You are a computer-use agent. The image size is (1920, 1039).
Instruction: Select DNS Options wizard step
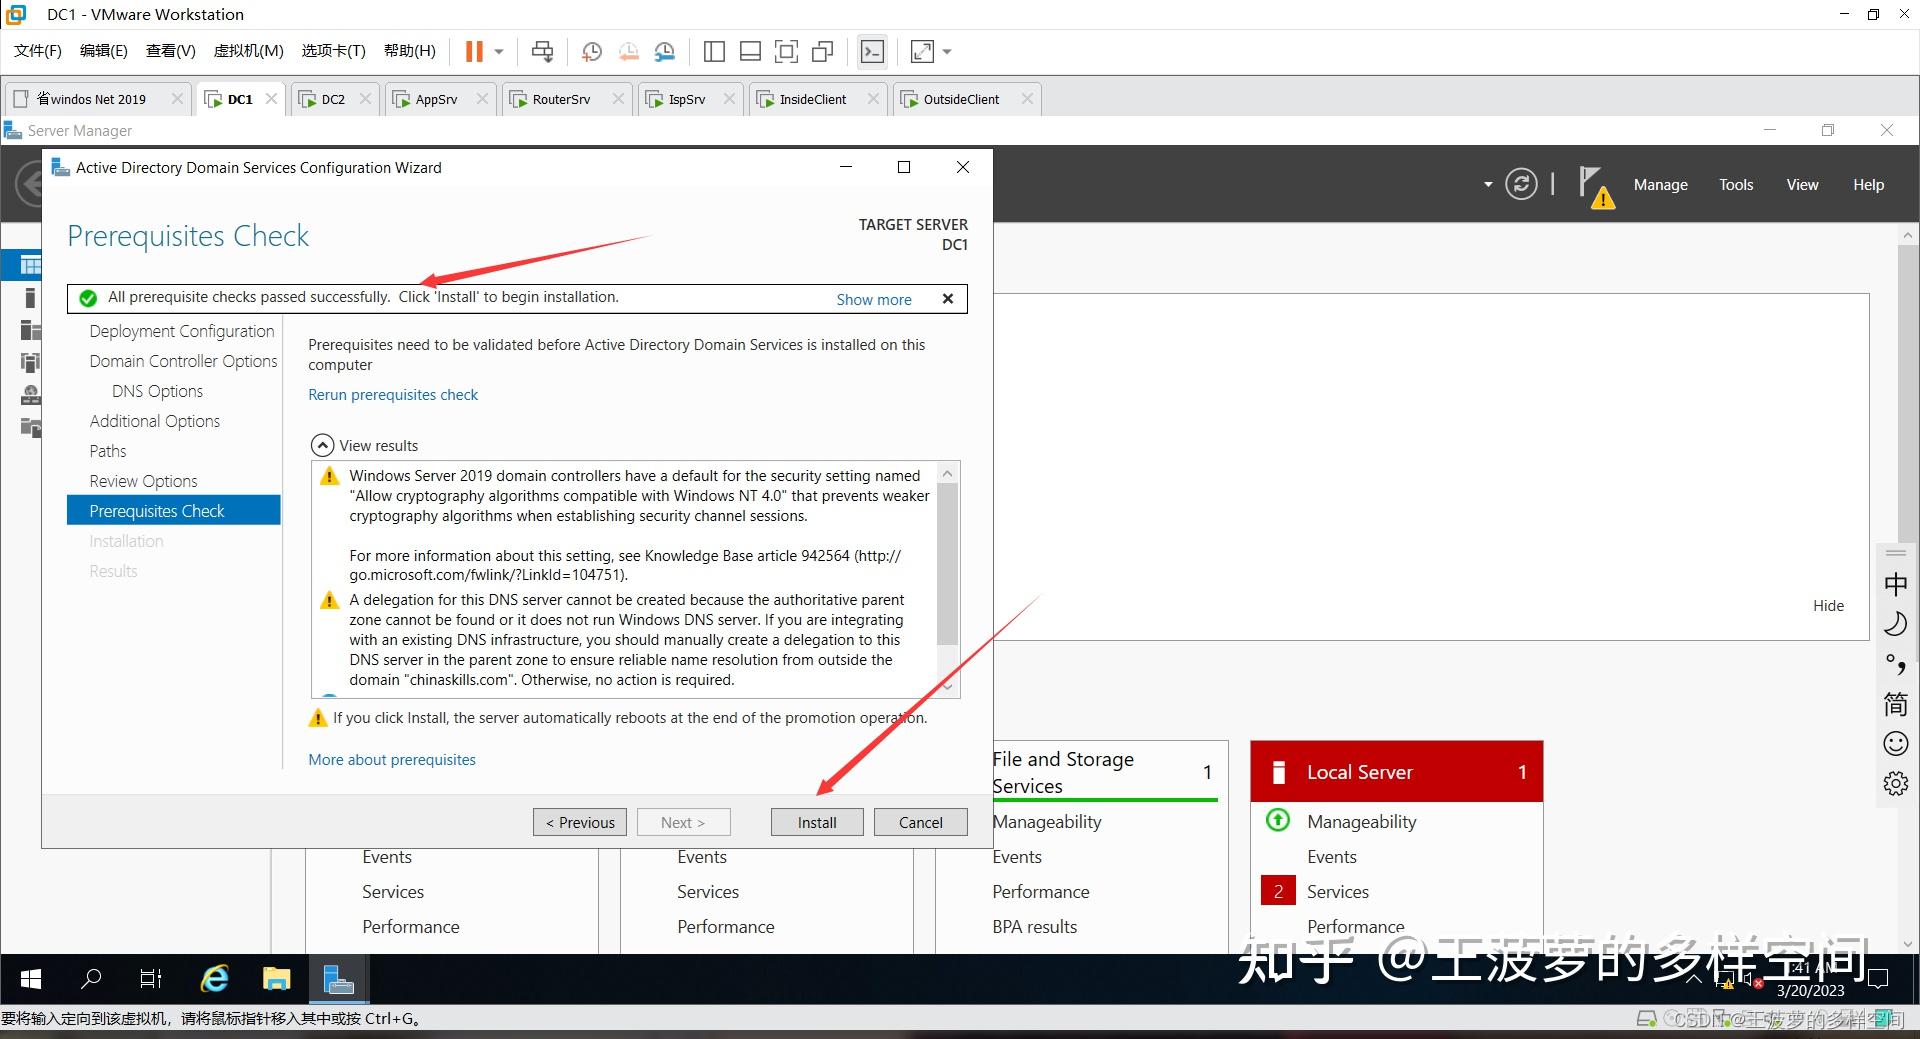point(157,391)
